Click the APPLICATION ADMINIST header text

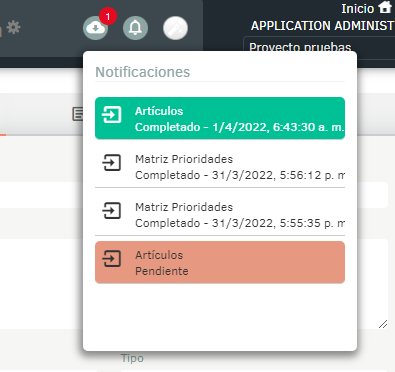click(x=323, y=26)
